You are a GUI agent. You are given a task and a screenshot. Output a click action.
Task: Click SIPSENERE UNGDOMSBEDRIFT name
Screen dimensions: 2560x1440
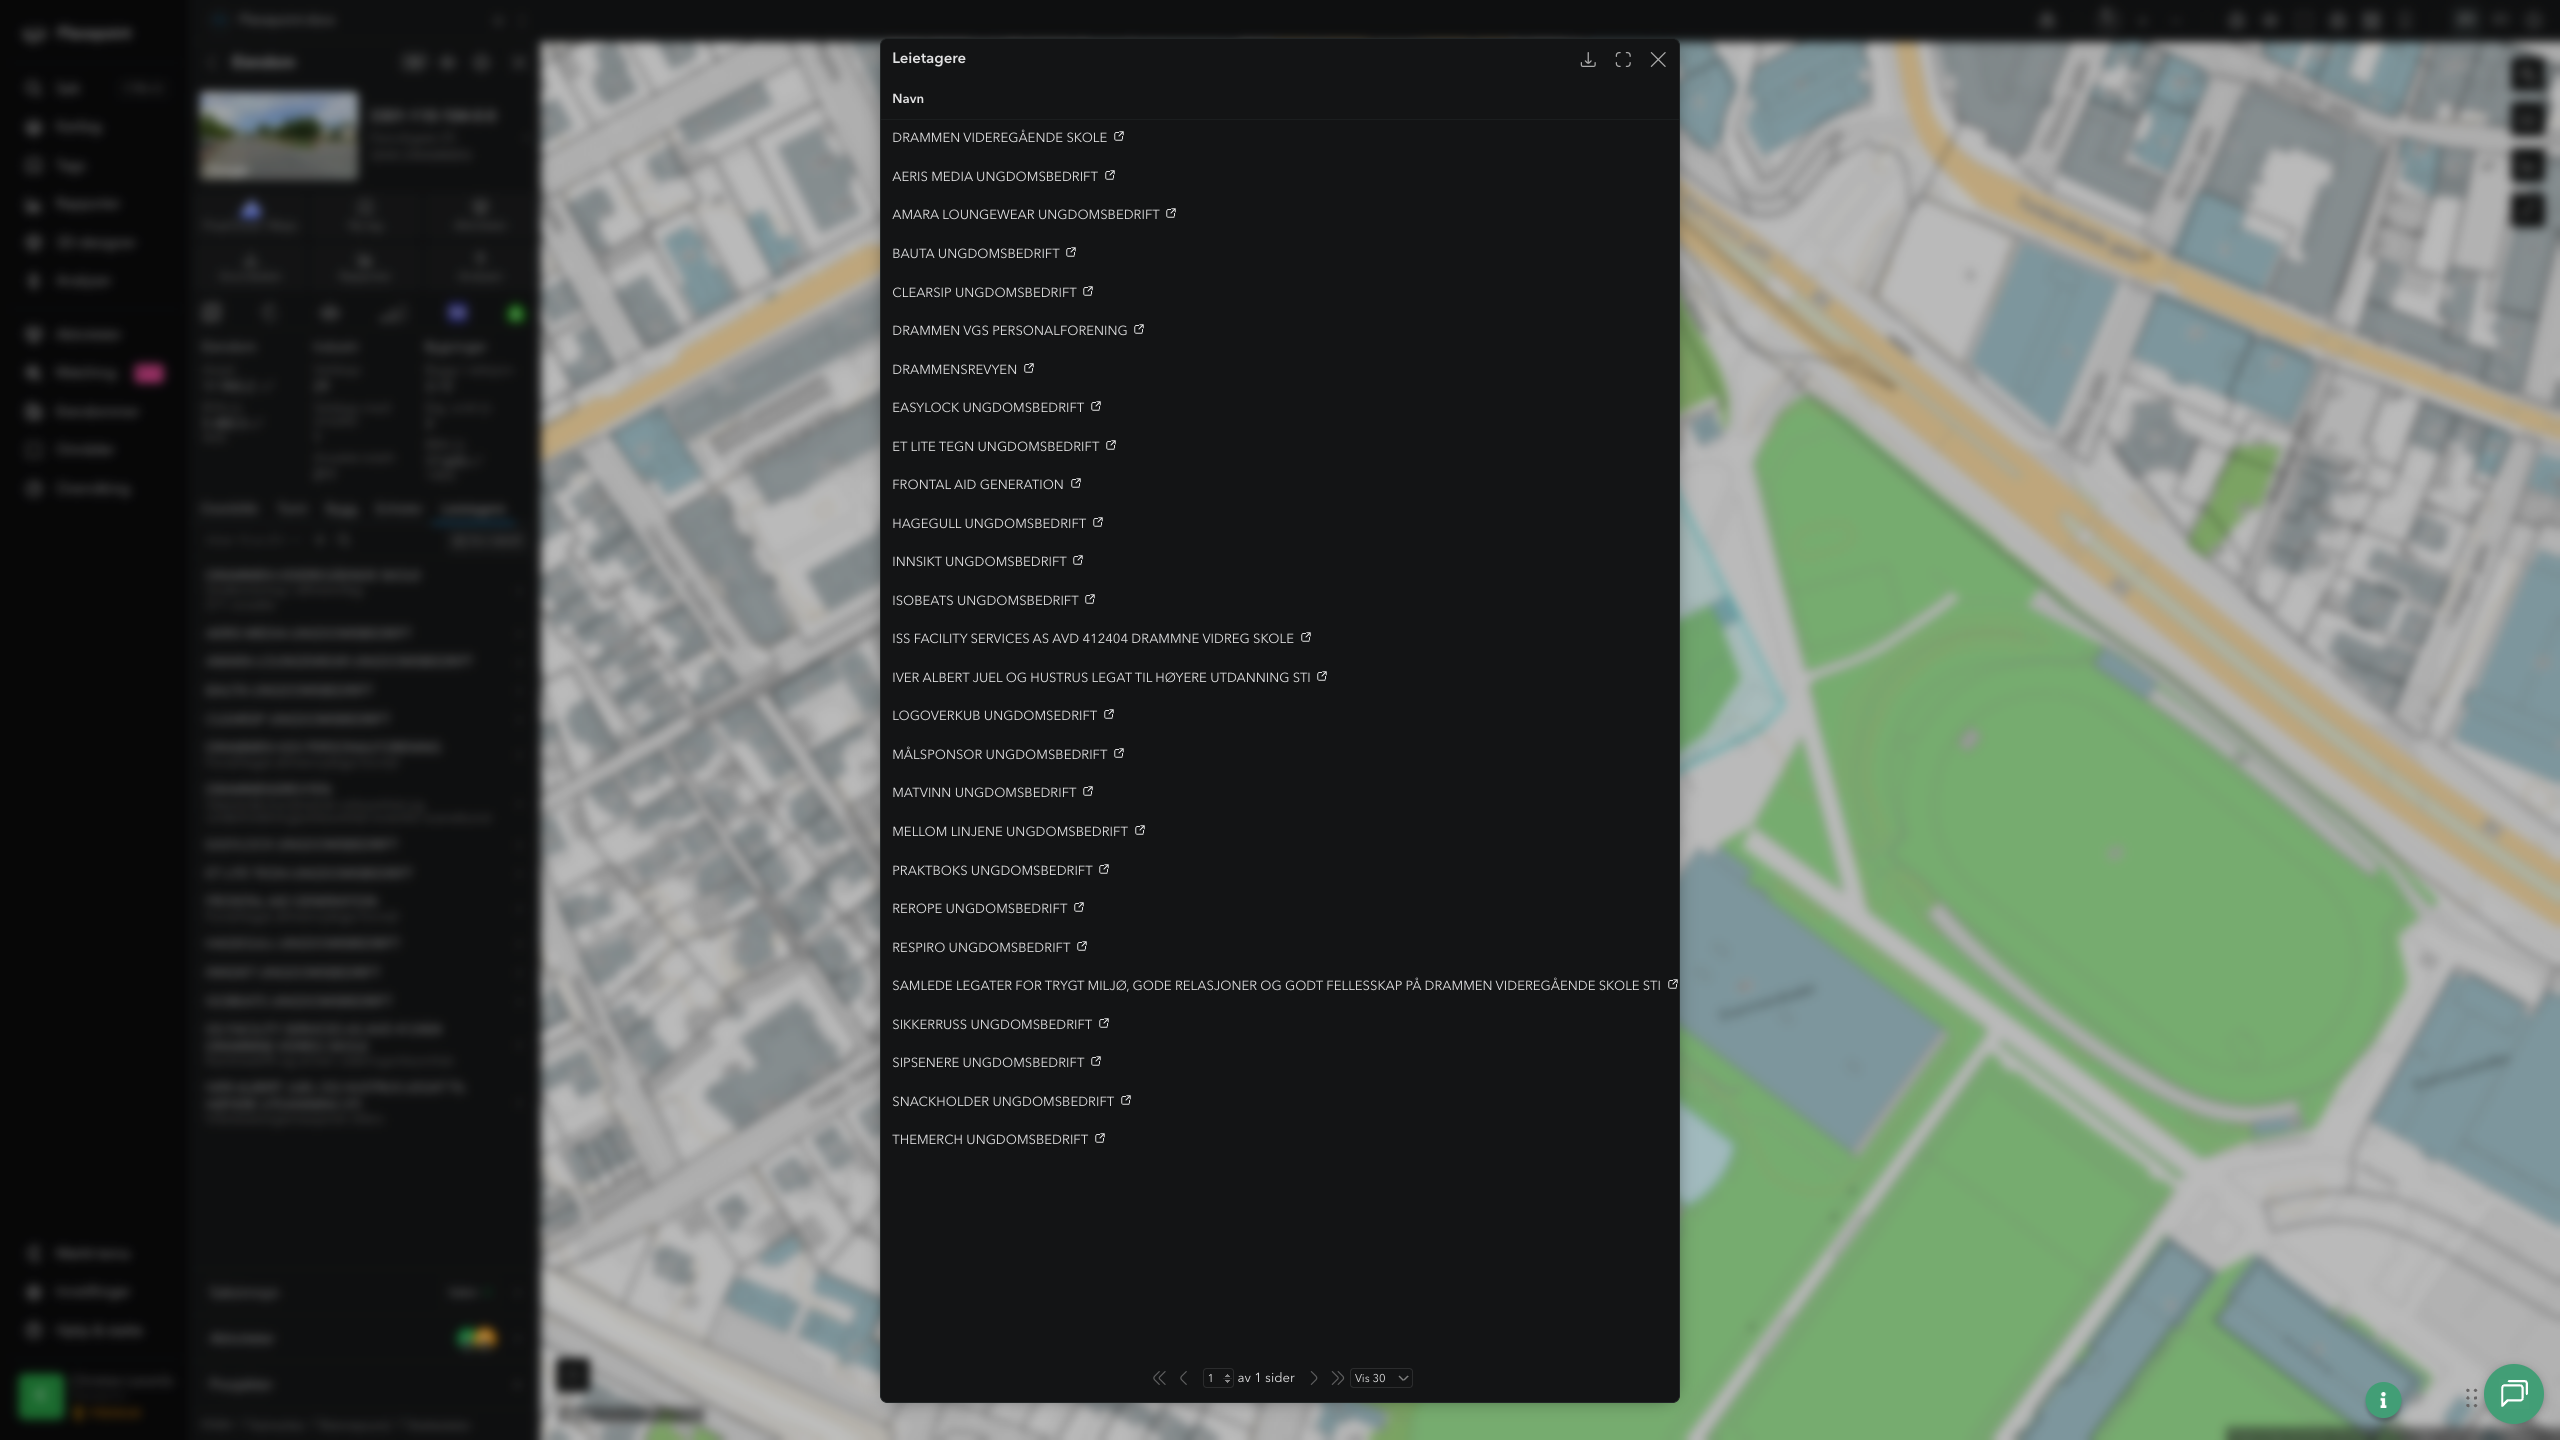click(x=988, y=1062)
